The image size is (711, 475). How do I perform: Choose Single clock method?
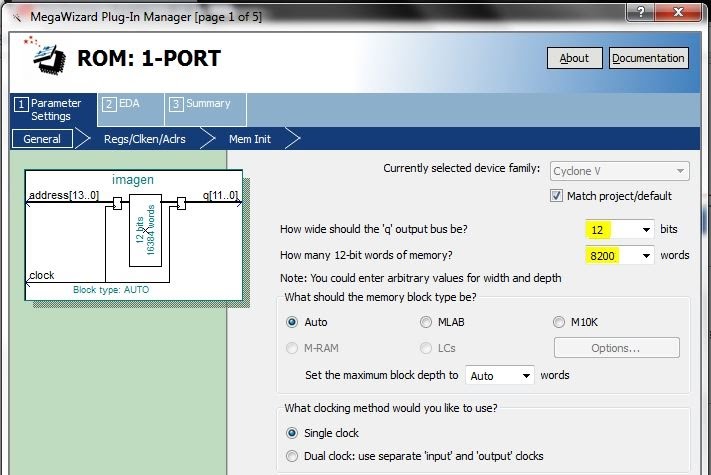tap(292, 433)
